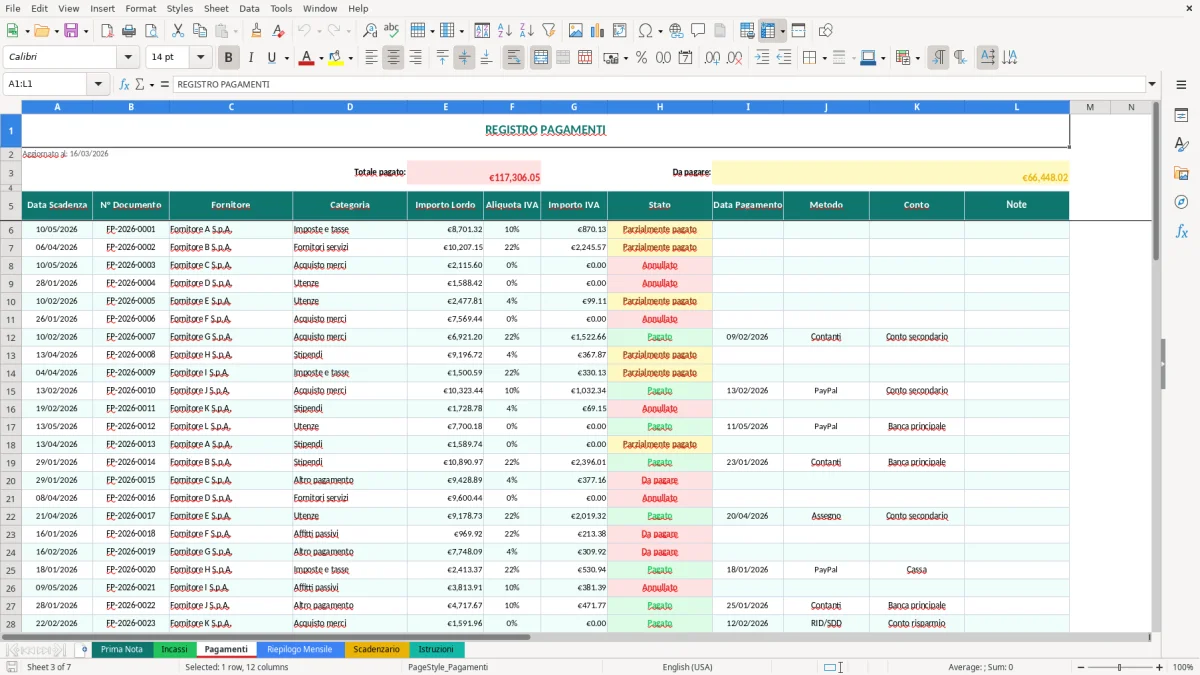The height and width of the screenshot is (675, 1200).
Task: Increase cell indent
Action: pos(762,58)
